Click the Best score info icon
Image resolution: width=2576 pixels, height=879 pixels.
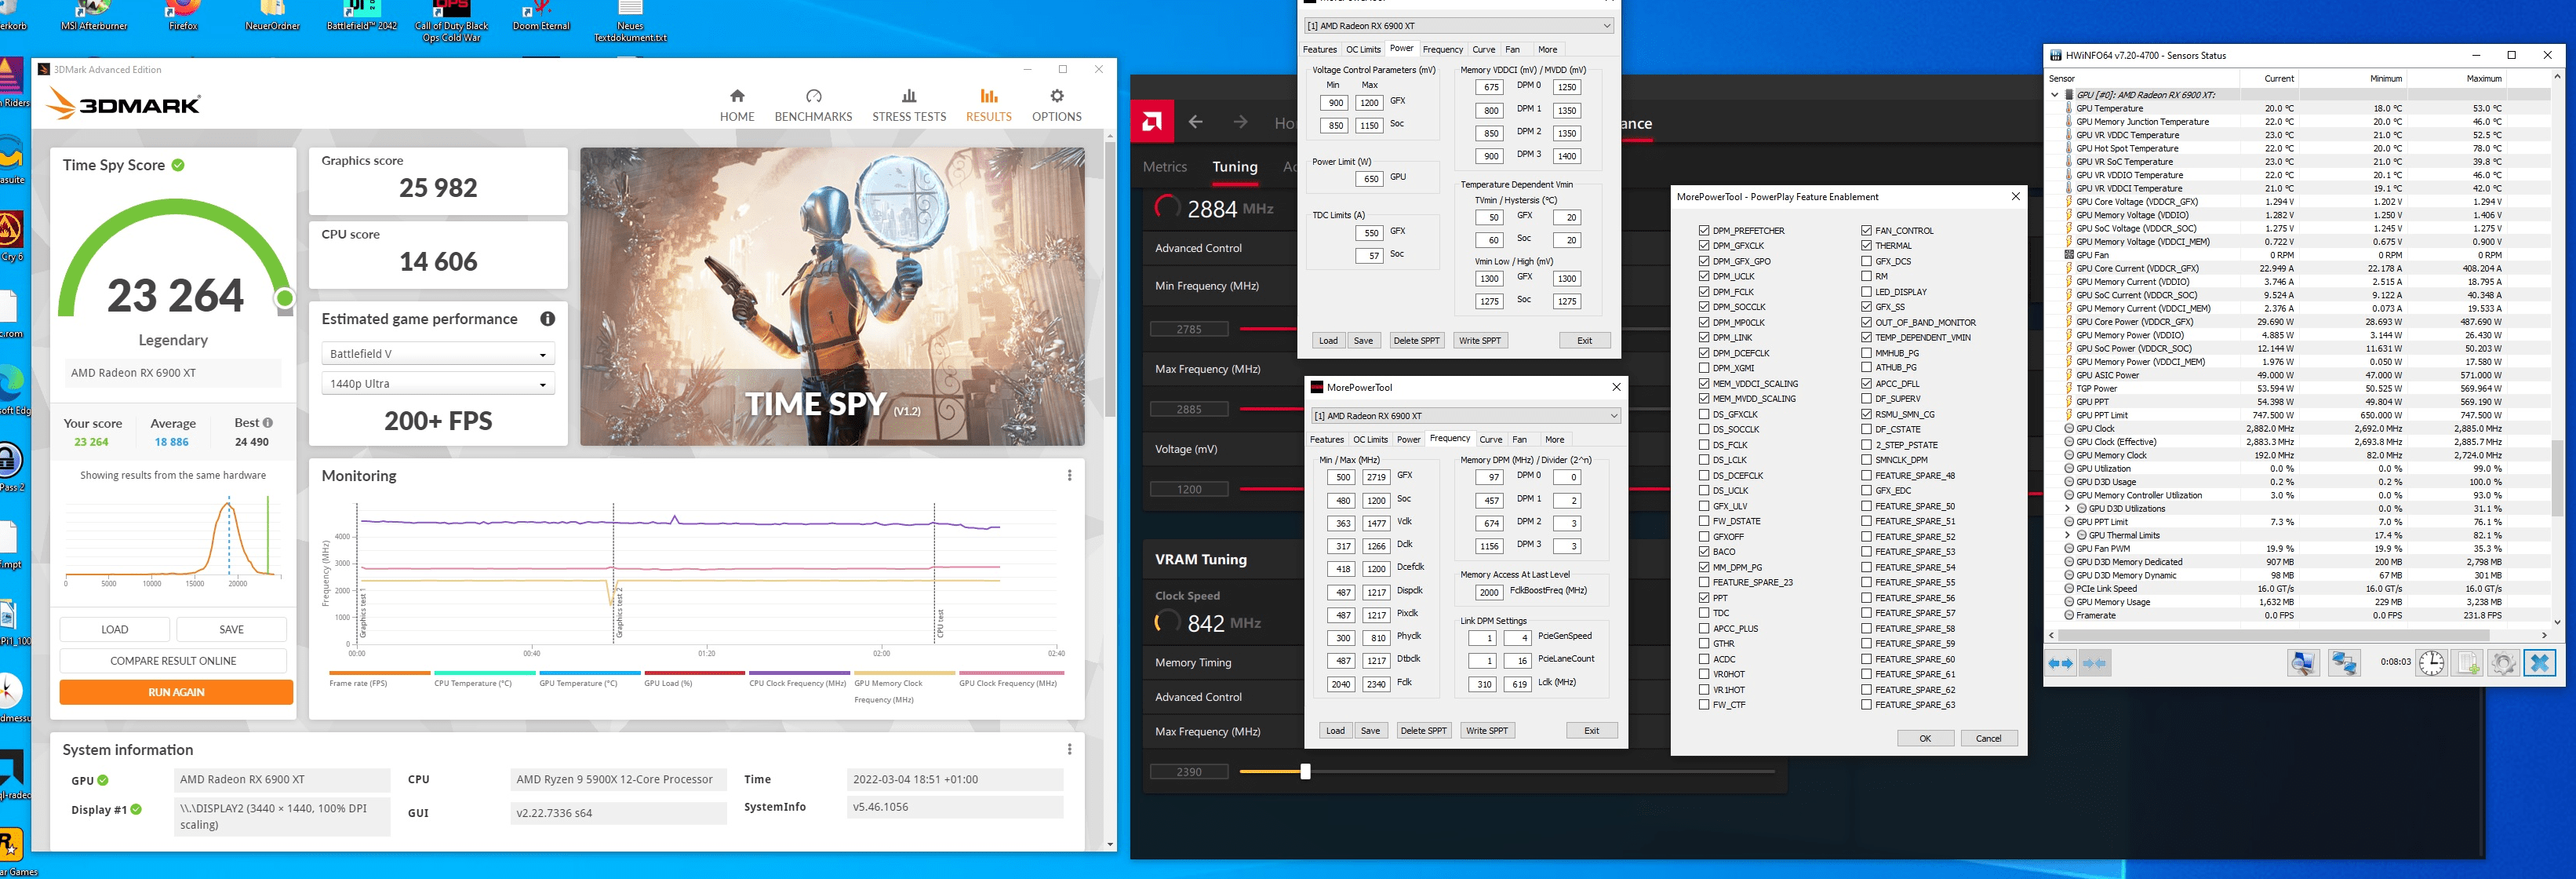pos(267,423)
